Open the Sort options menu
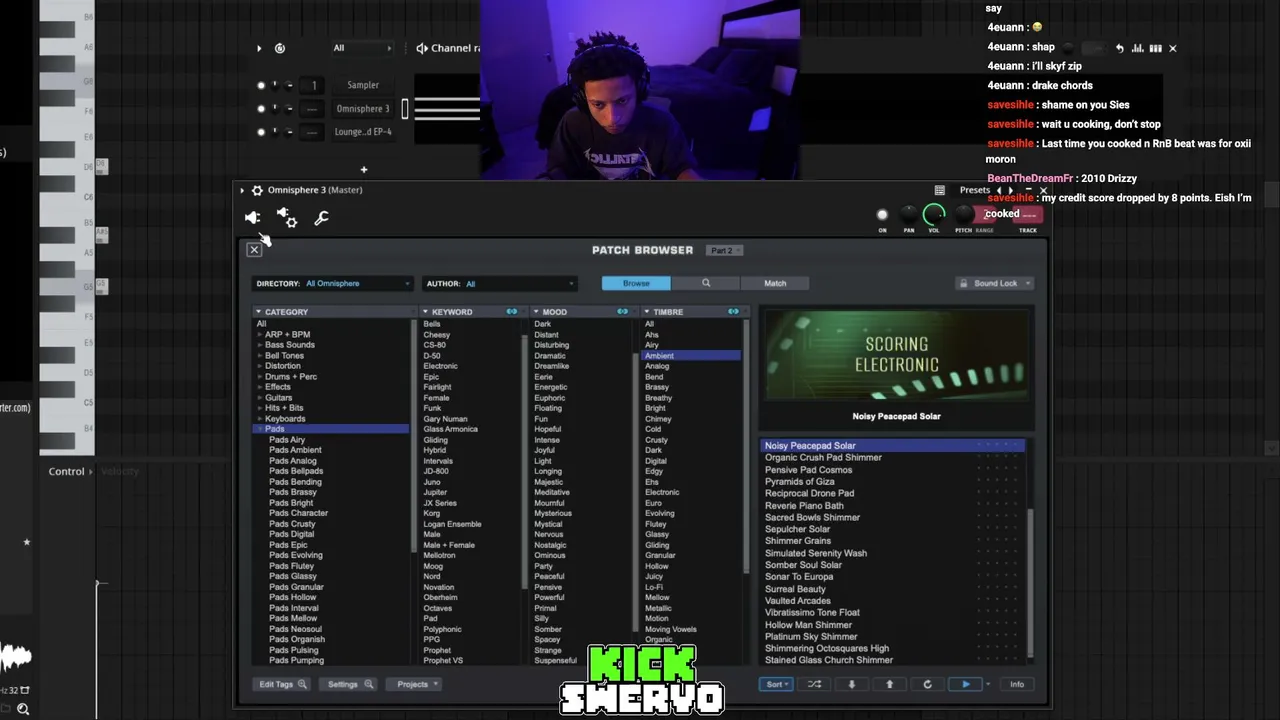Image resolution: width=1280 pixels, height=720 pixels. pos(775,684)
